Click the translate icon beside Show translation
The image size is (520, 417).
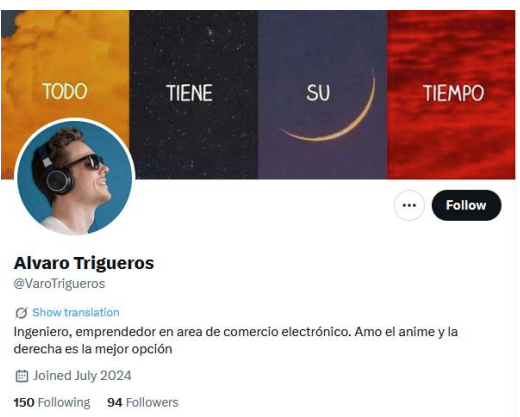point(21,313)
